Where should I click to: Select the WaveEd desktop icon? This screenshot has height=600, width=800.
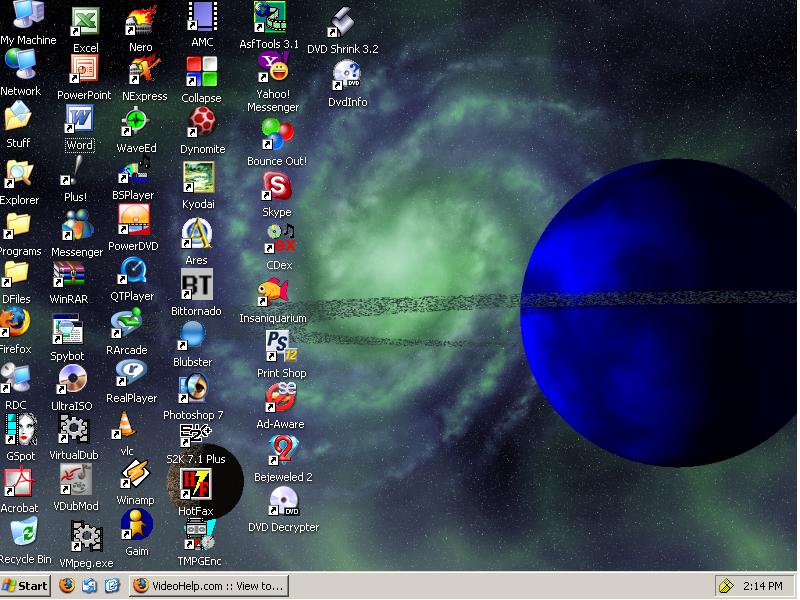tap(136, 121)
